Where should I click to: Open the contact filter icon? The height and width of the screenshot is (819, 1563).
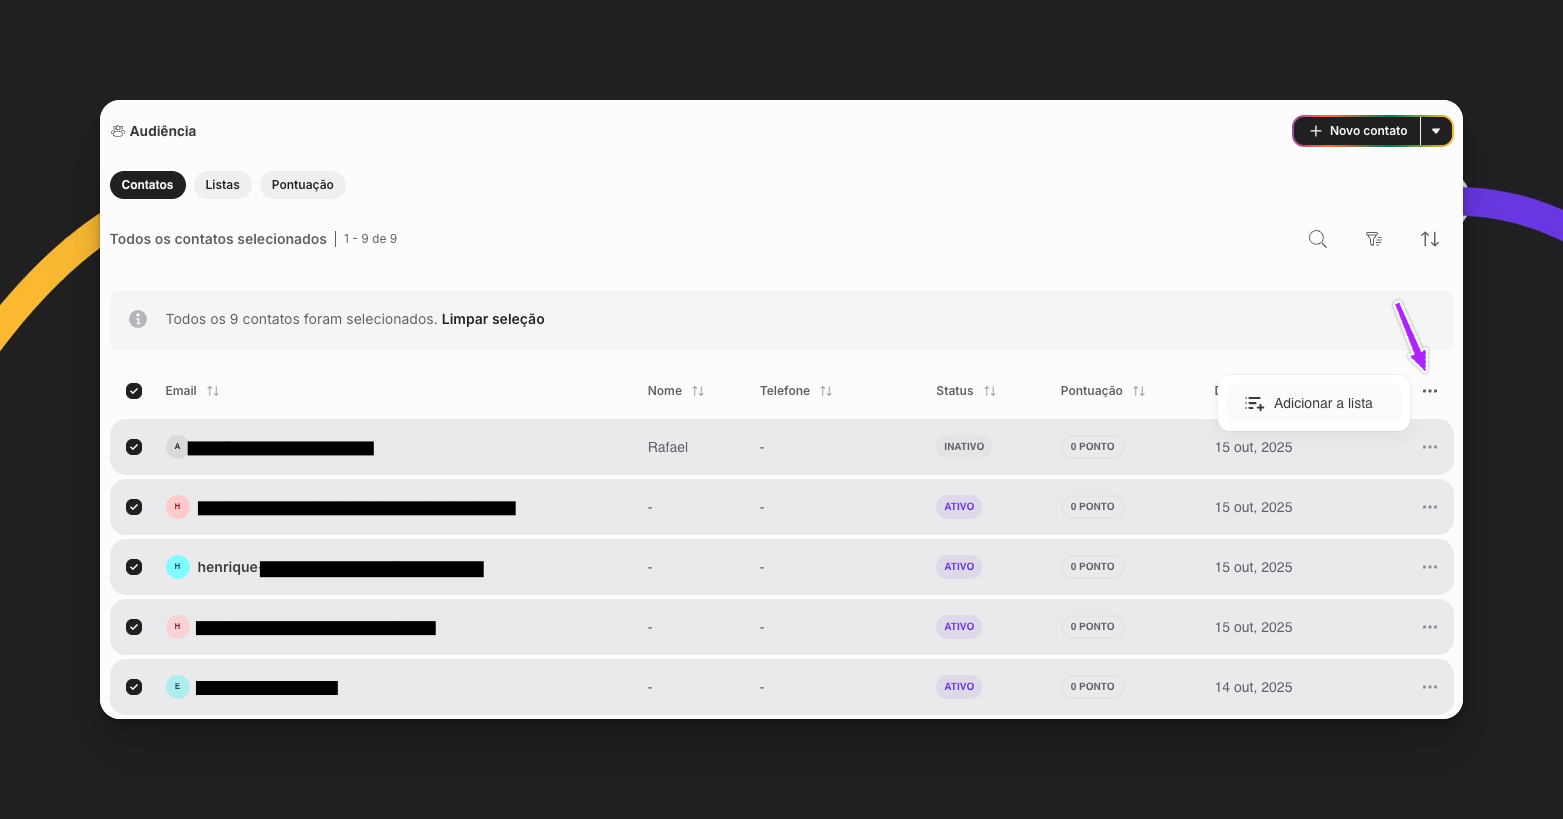[1373, 239]
